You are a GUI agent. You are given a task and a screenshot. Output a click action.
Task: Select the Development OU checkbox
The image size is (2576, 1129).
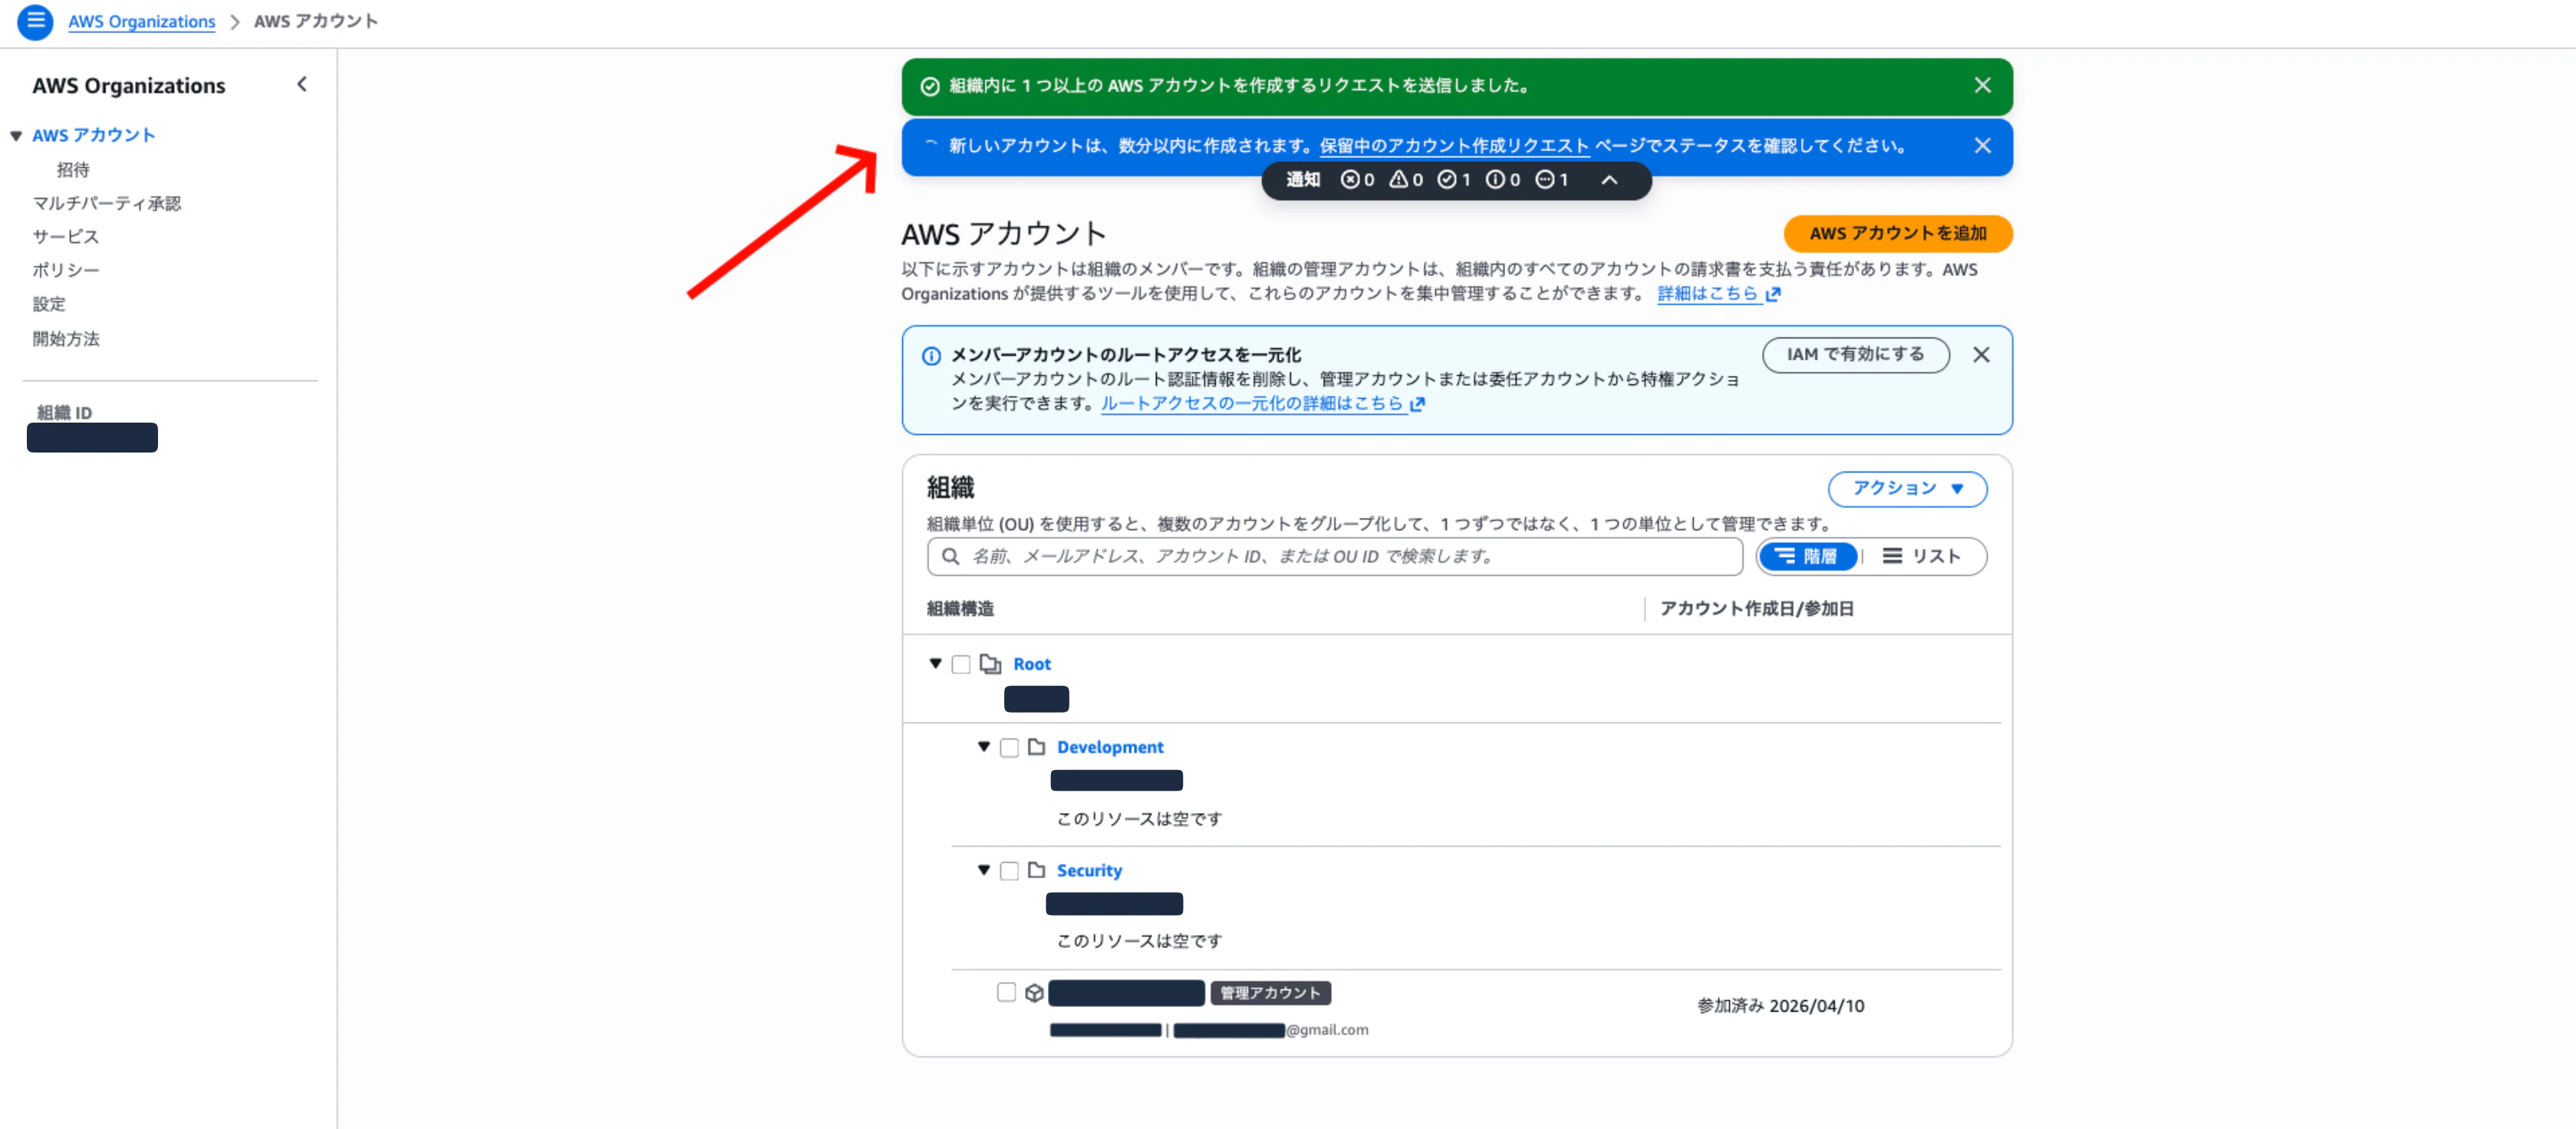click(x=1009, y=747)
